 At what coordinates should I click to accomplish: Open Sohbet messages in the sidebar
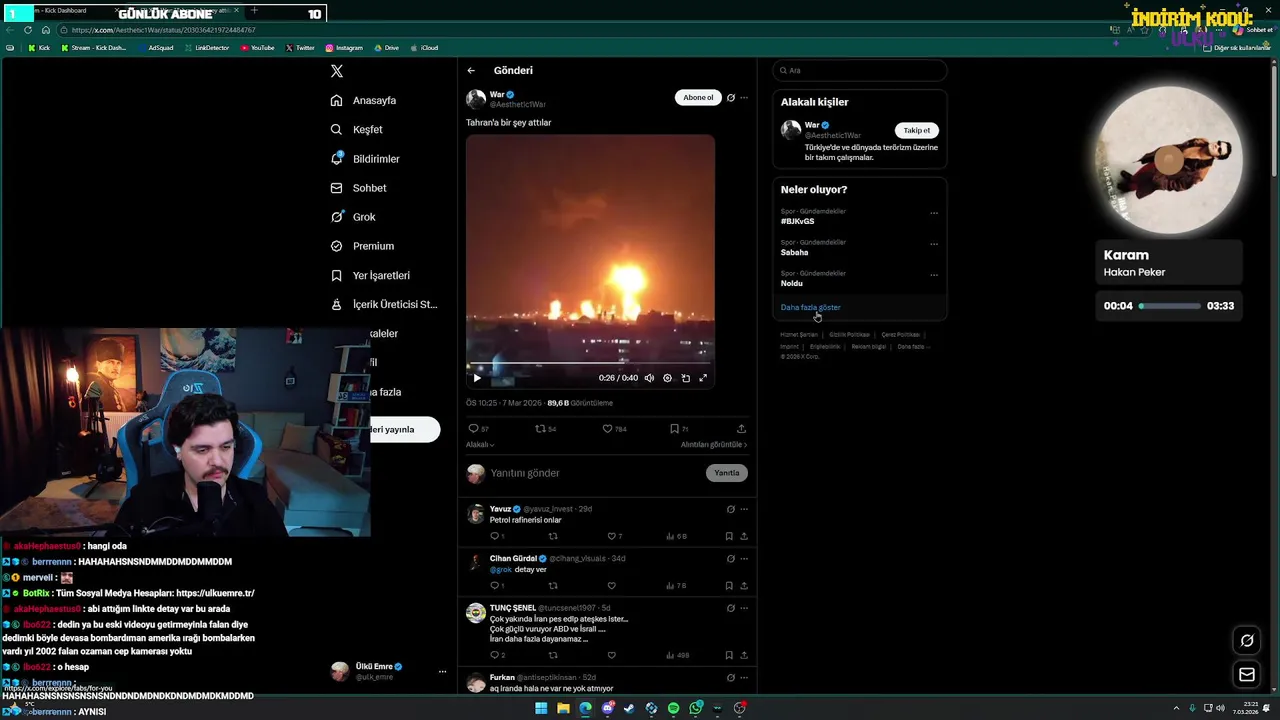point(358,188)
